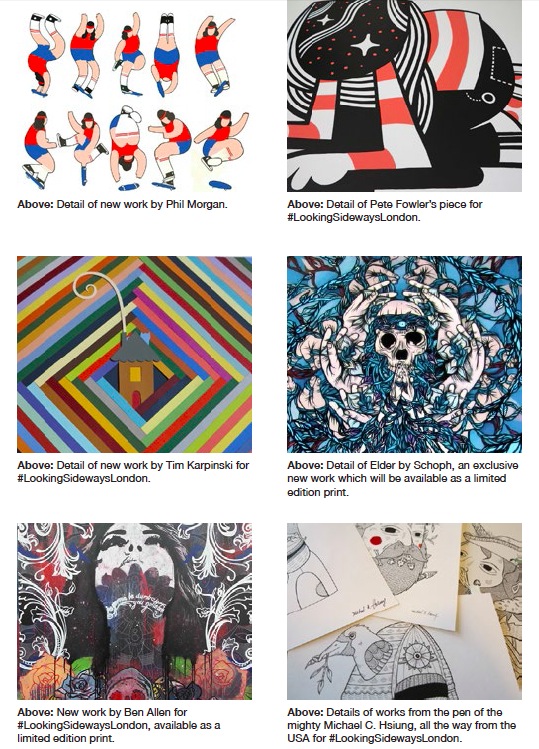This screenshot has width=539, height=749.
Task: Click the handstand skater in the top row
Action: [x=166, y=55]
